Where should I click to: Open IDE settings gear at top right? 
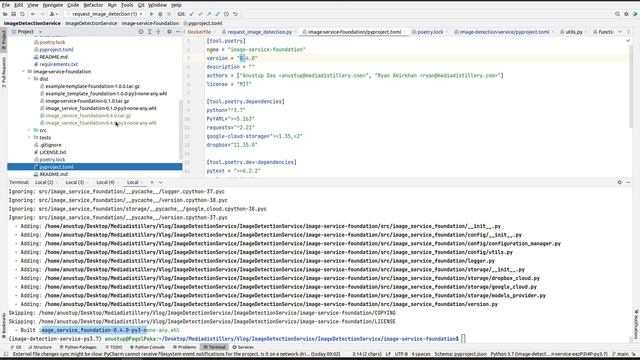coord(626,14)
